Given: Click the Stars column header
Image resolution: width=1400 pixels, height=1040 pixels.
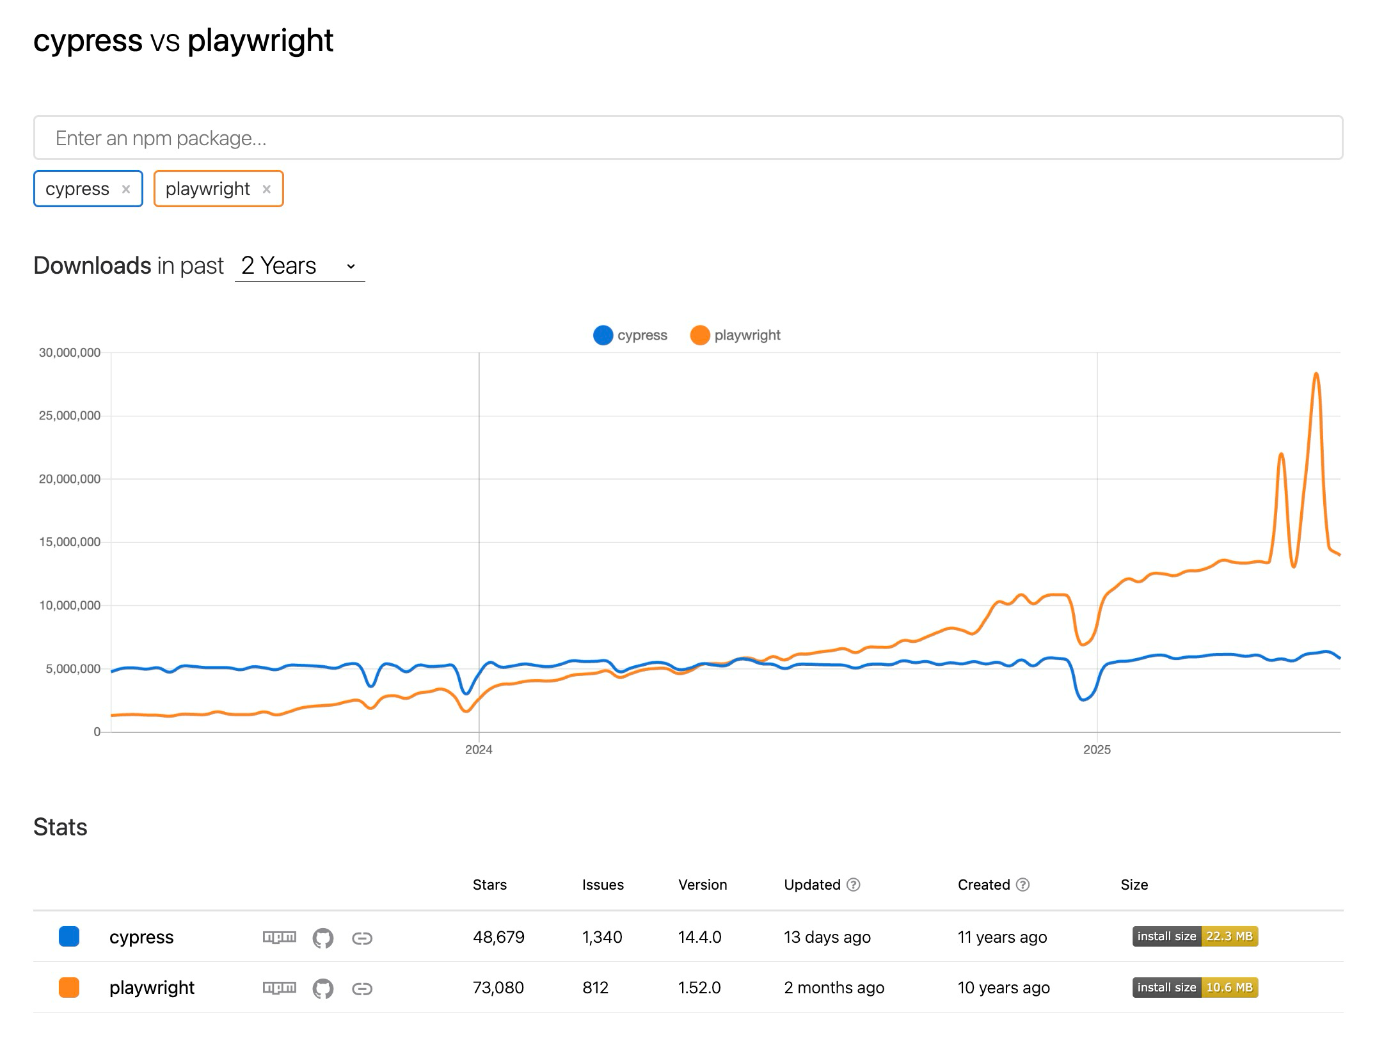Looking at the screenshot, I should click(490, 885).
